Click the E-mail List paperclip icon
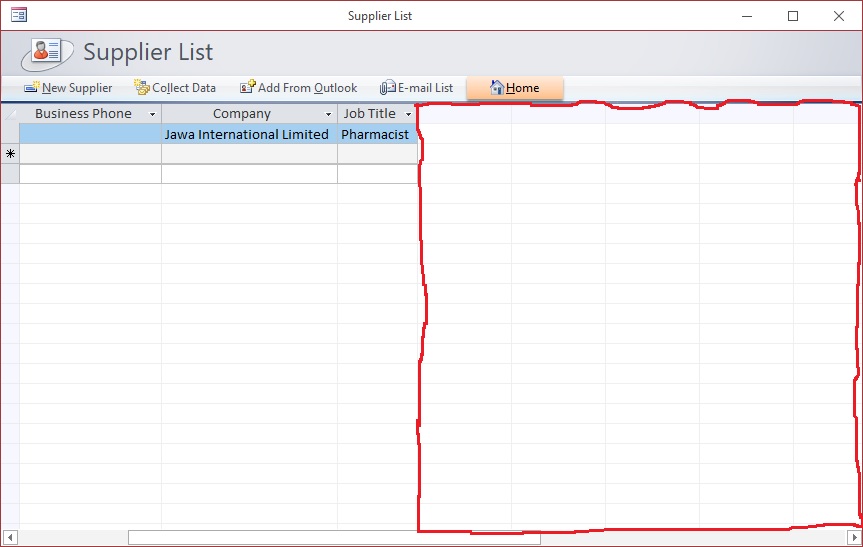The width and height of the screenshot is (863, 547). (x=387, y=87)
